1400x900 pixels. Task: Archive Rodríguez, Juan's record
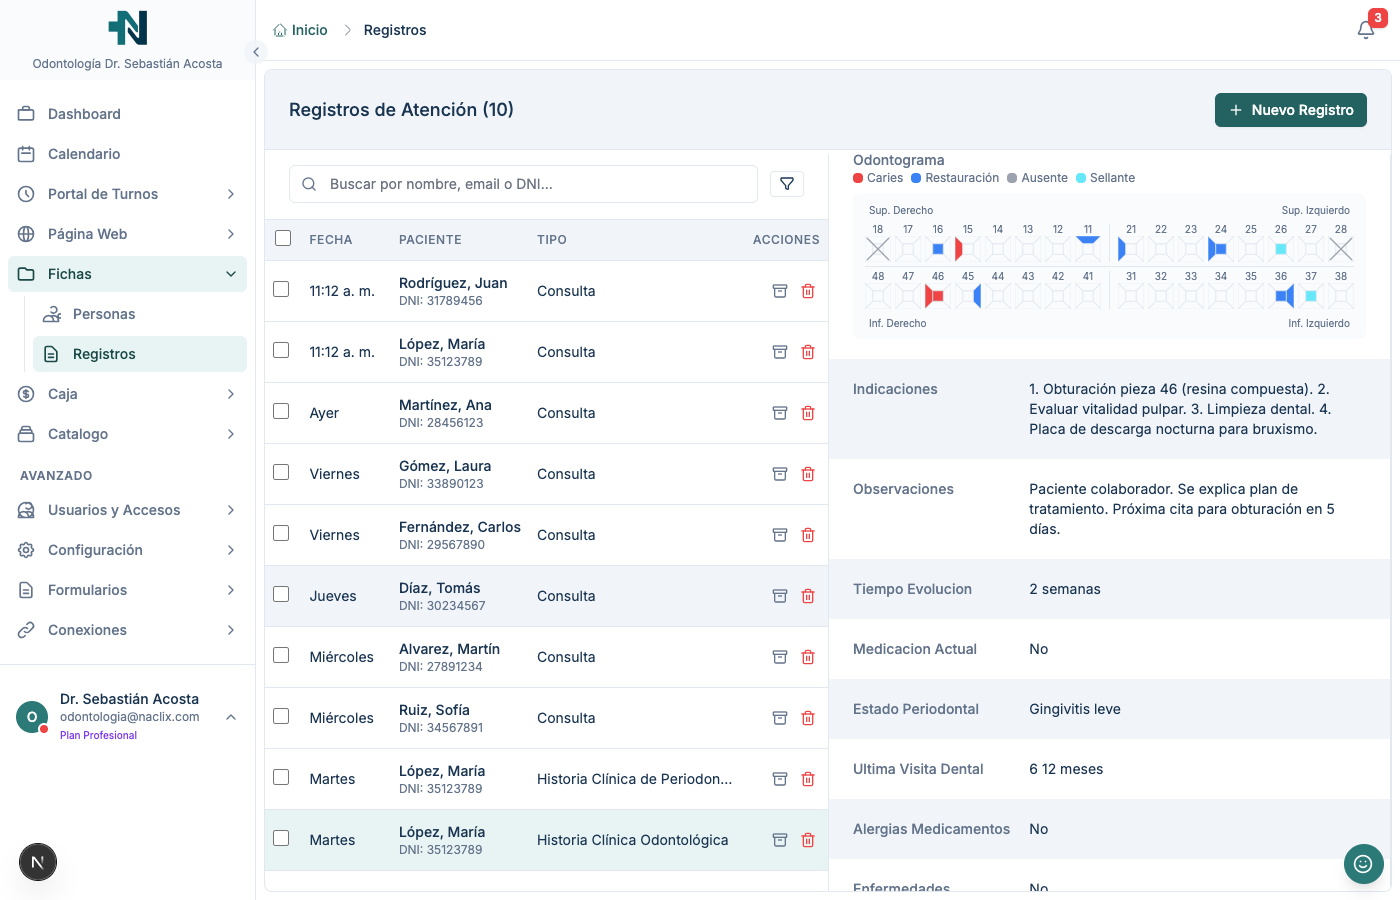[x=780, y=291]
